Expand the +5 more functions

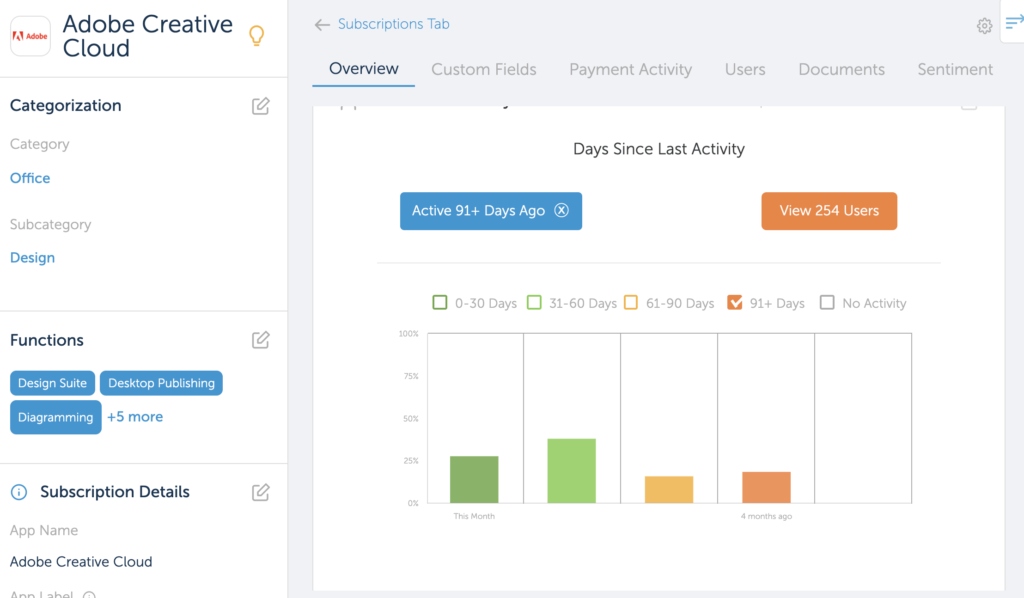tap(135, 417)
